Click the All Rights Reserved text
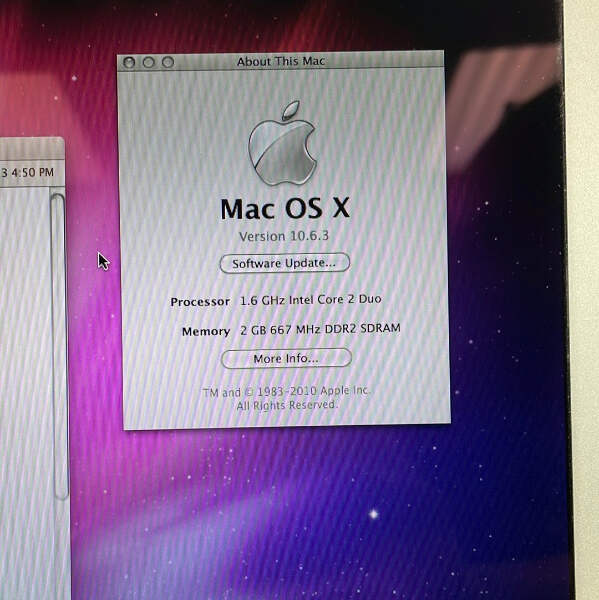 click(x=287, y=405)
